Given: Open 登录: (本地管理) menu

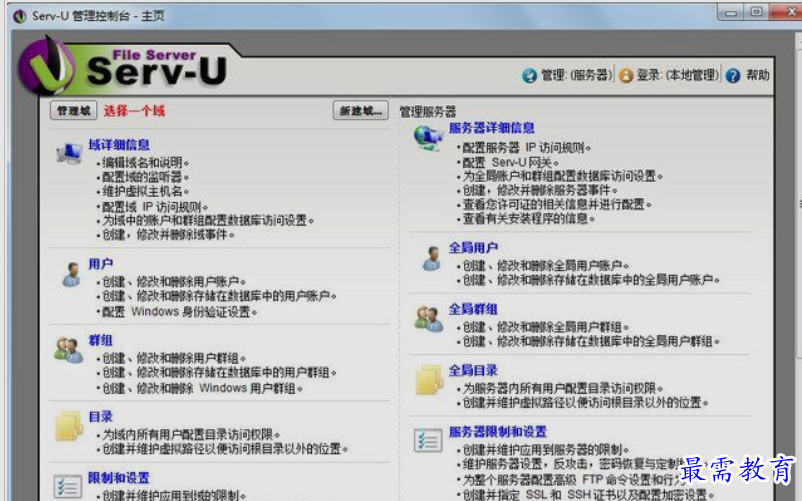Looking at the screenshot, I should (678, 76).
